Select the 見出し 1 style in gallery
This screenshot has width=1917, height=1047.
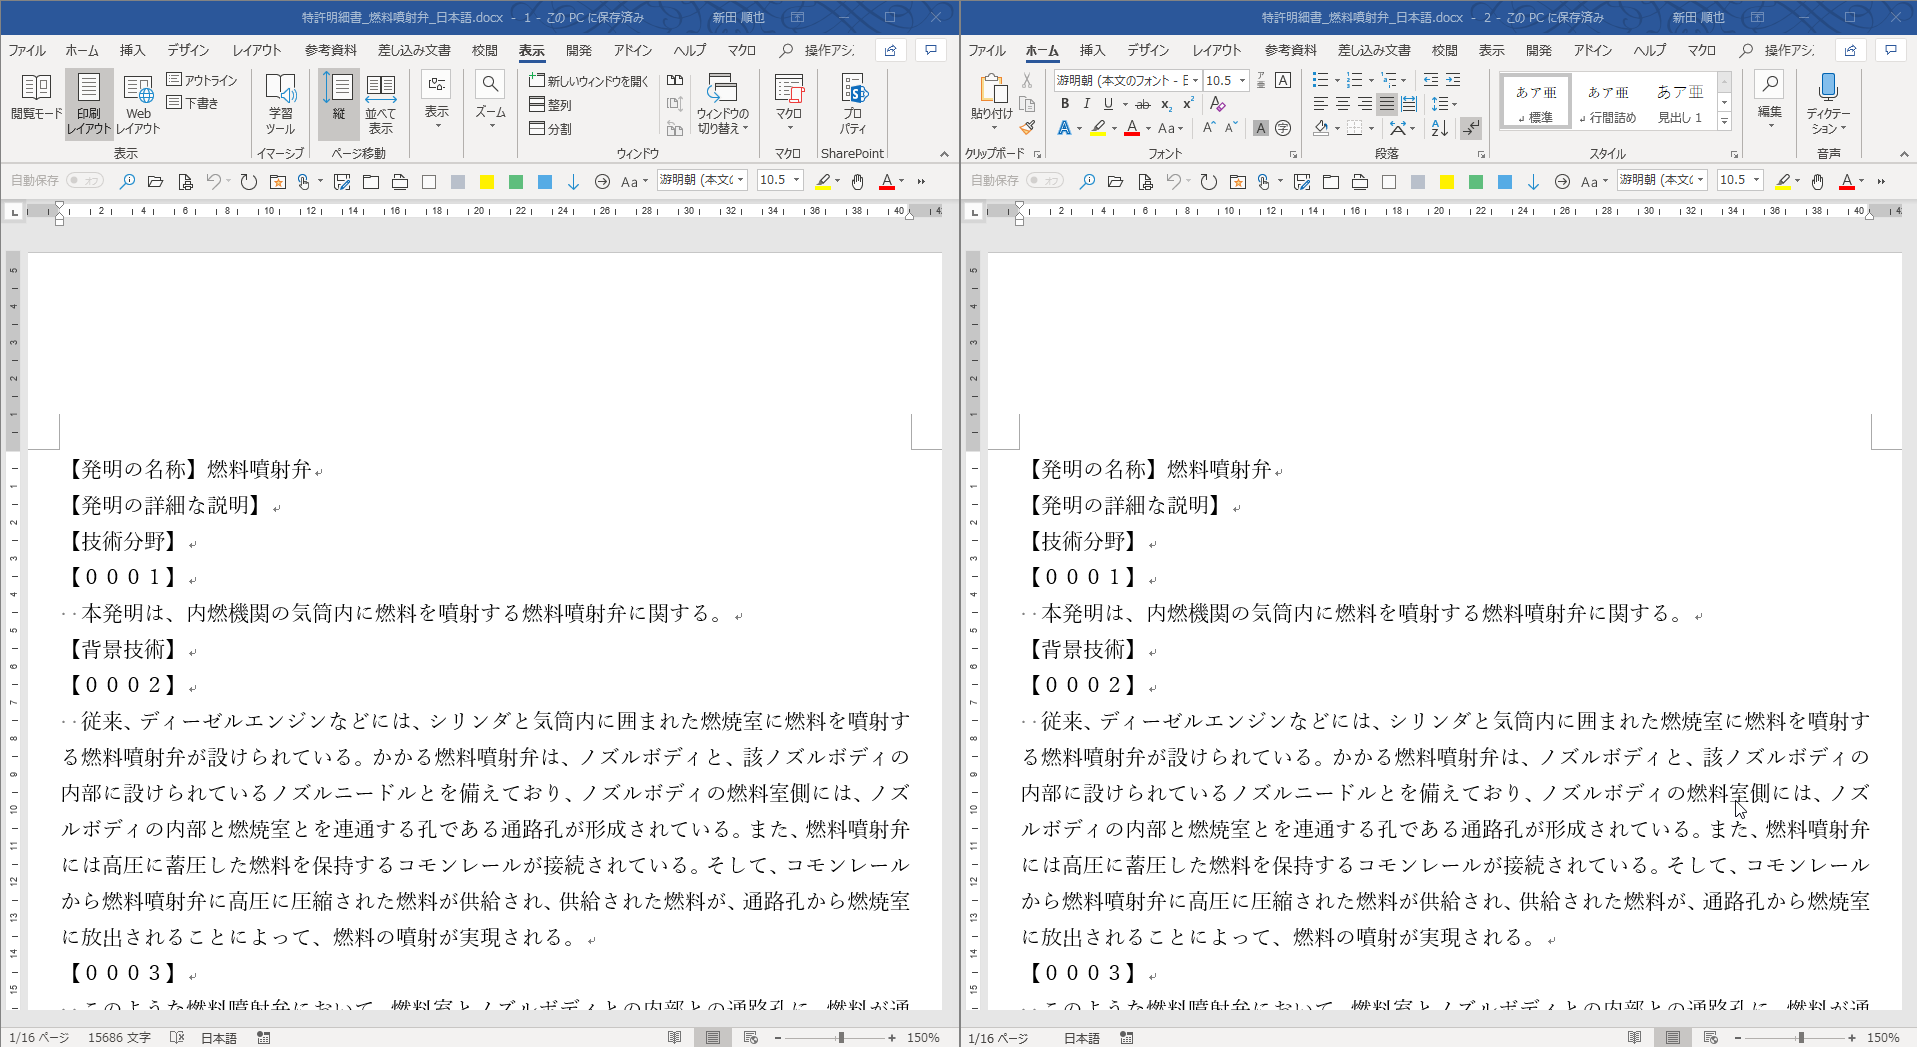(1680, 104)
